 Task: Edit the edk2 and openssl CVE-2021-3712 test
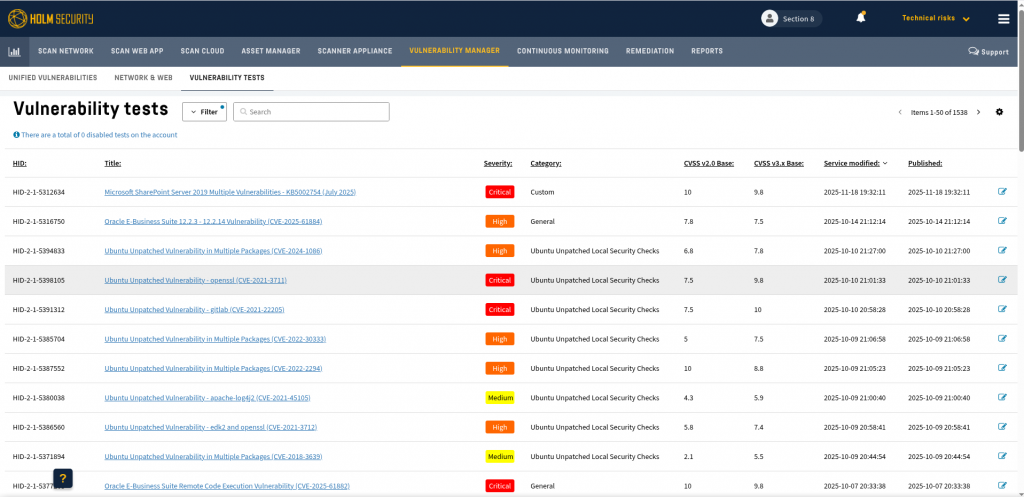click(1002, 426)
